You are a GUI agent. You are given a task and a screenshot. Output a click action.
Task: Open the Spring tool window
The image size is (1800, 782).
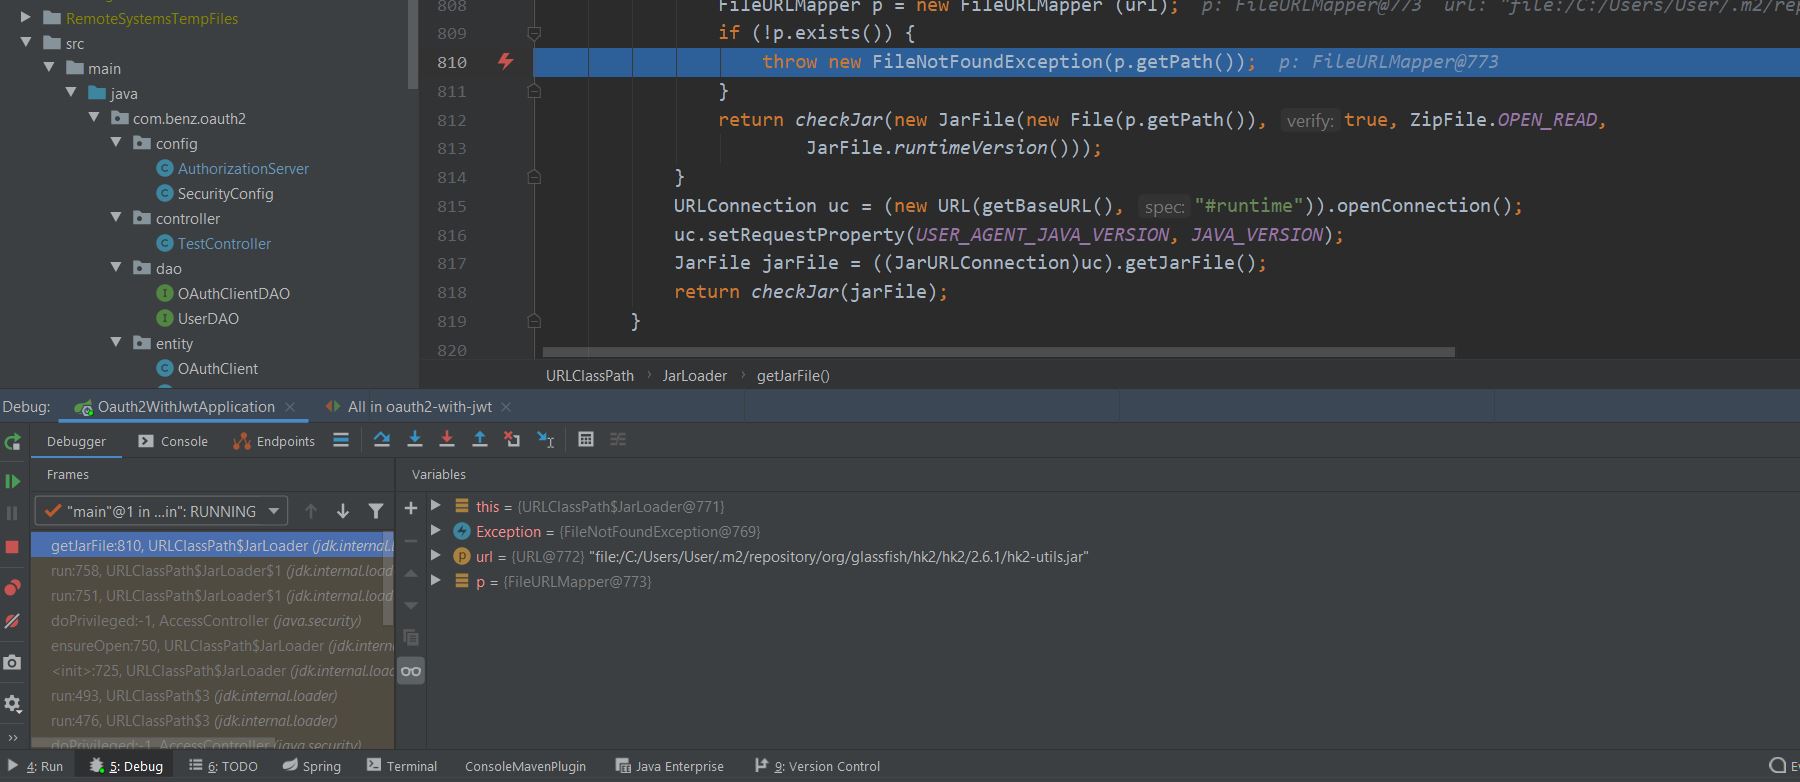pyautogui.click(x=312, y=766)
